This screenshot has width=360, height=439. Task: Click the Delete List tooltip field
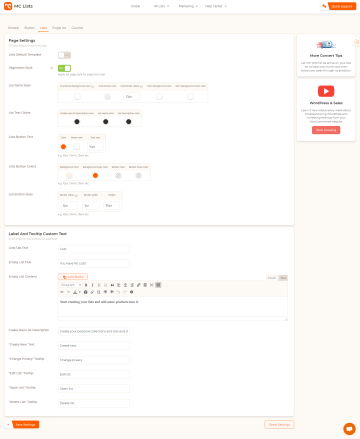coord(94,403)
